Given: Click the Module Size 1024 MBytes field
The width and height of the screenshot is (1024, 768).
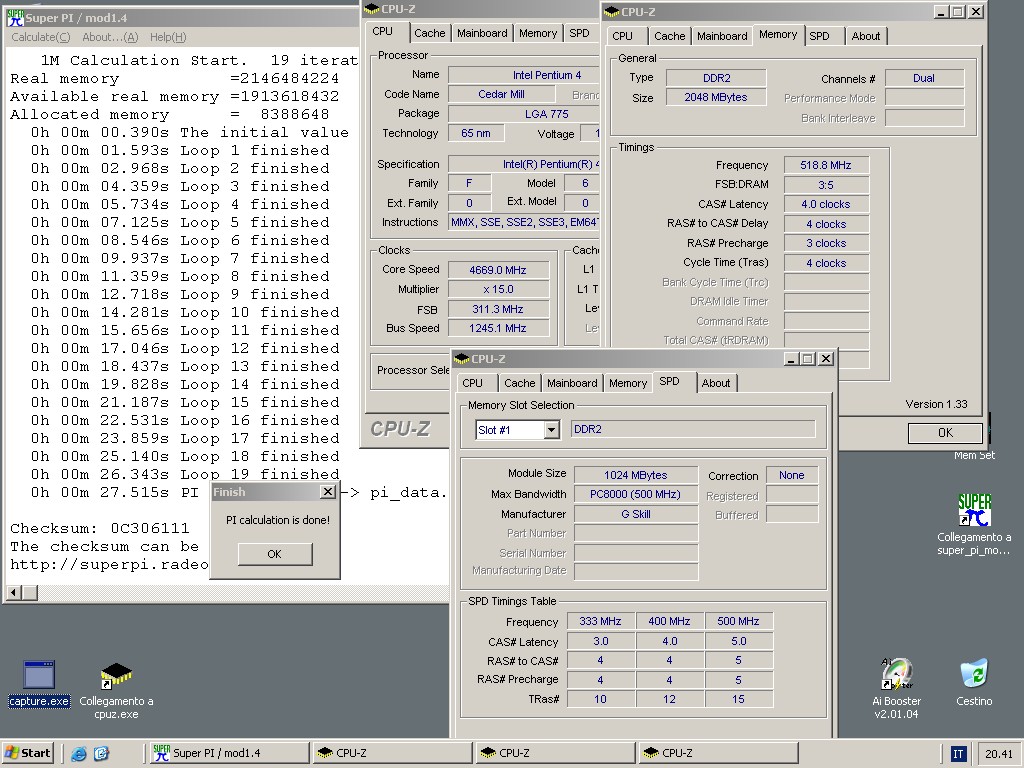Looking at the screenshot, I should [635, 475].
